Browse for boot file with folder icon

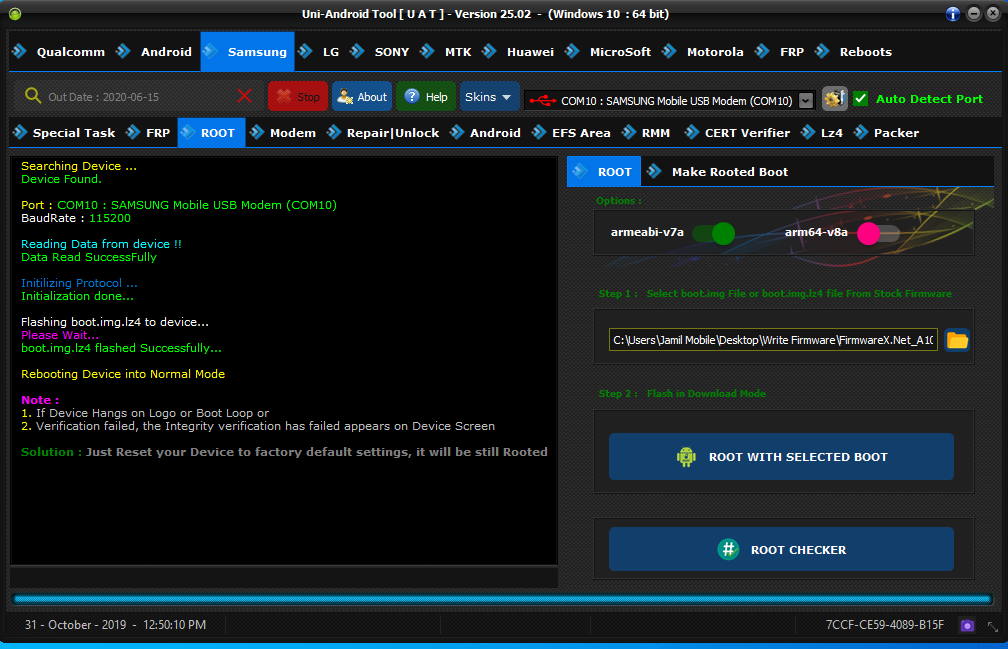pos(957,340)
